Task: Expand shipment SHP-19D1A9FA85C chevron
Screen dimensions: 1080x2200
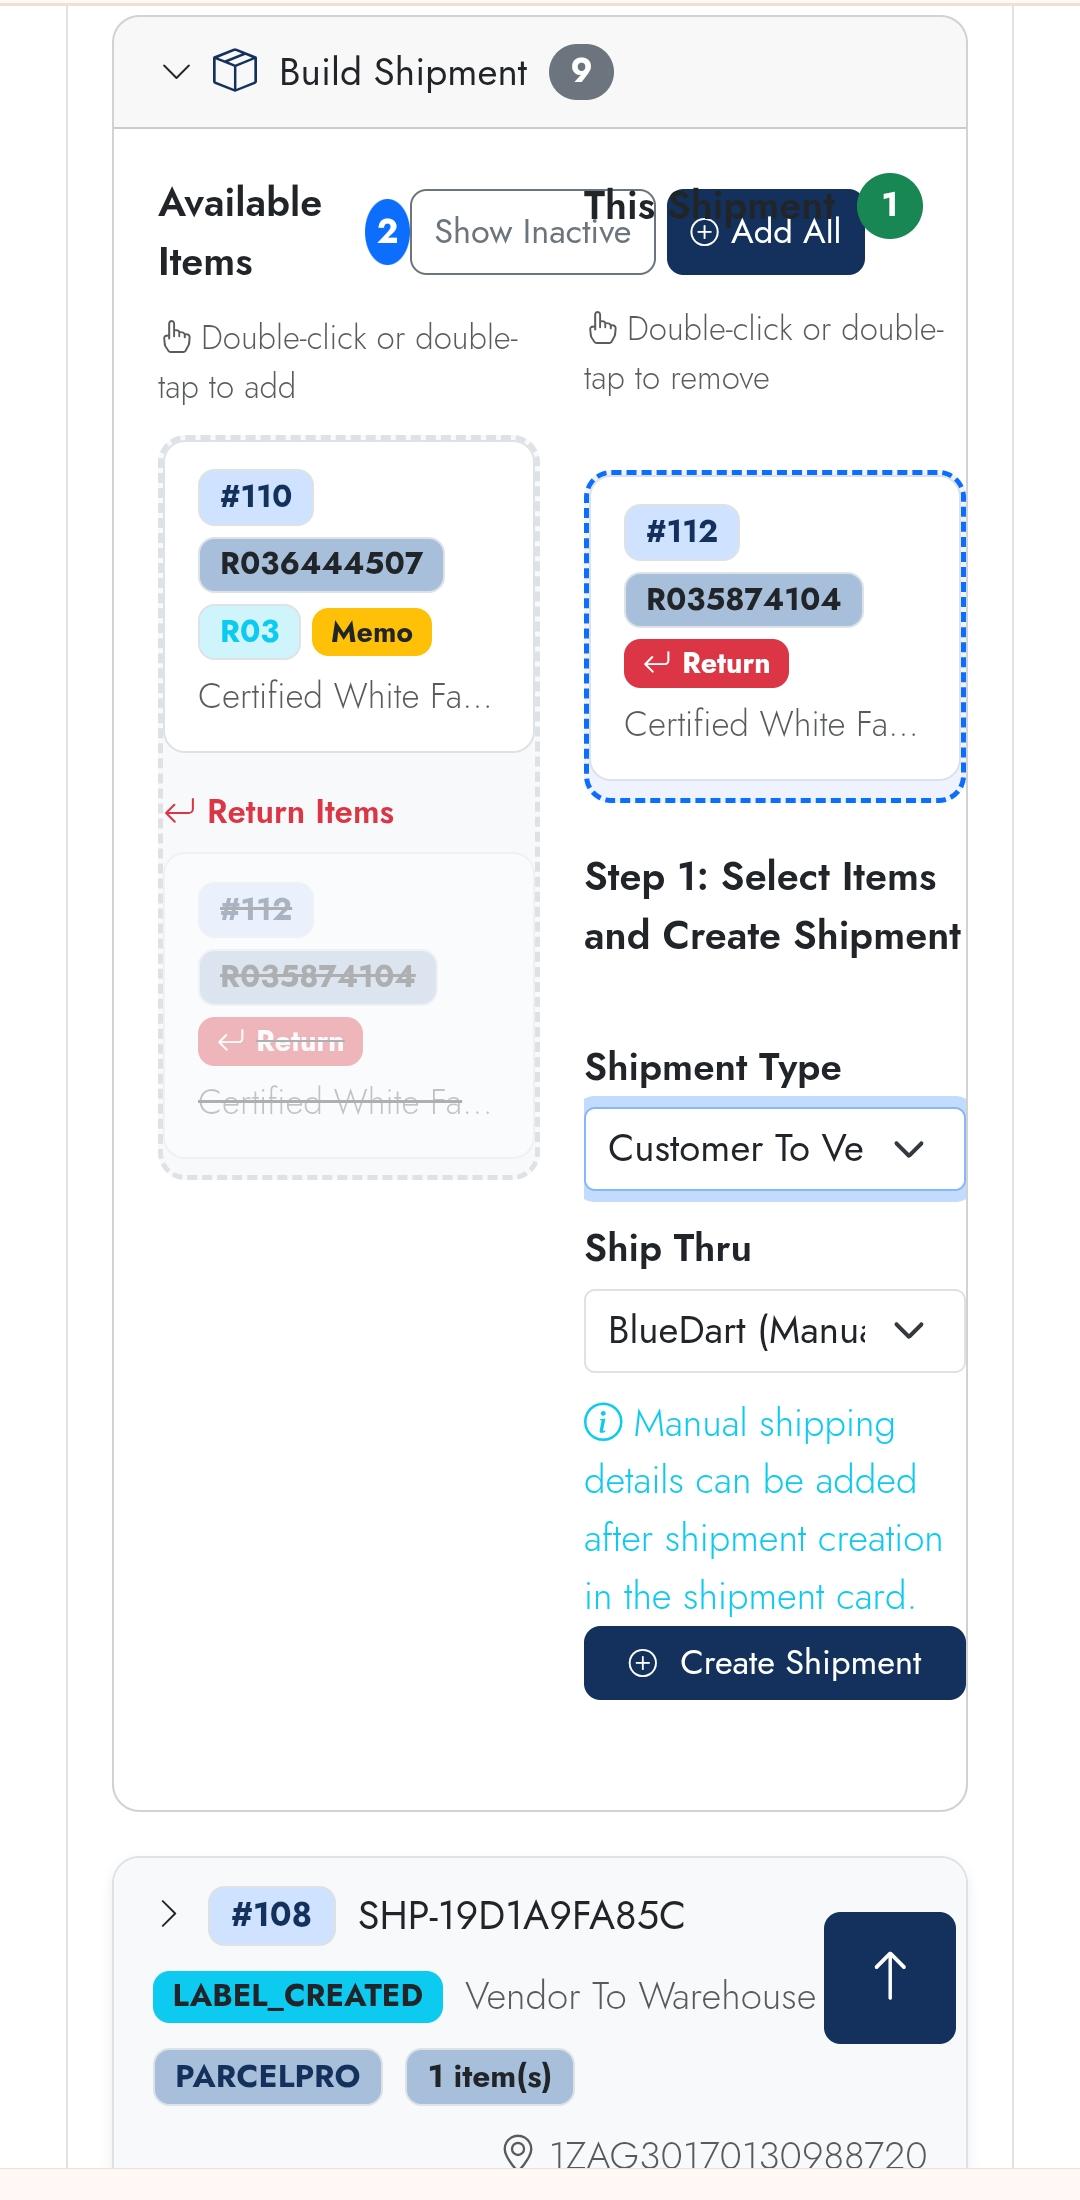Action: (170, 1915)
